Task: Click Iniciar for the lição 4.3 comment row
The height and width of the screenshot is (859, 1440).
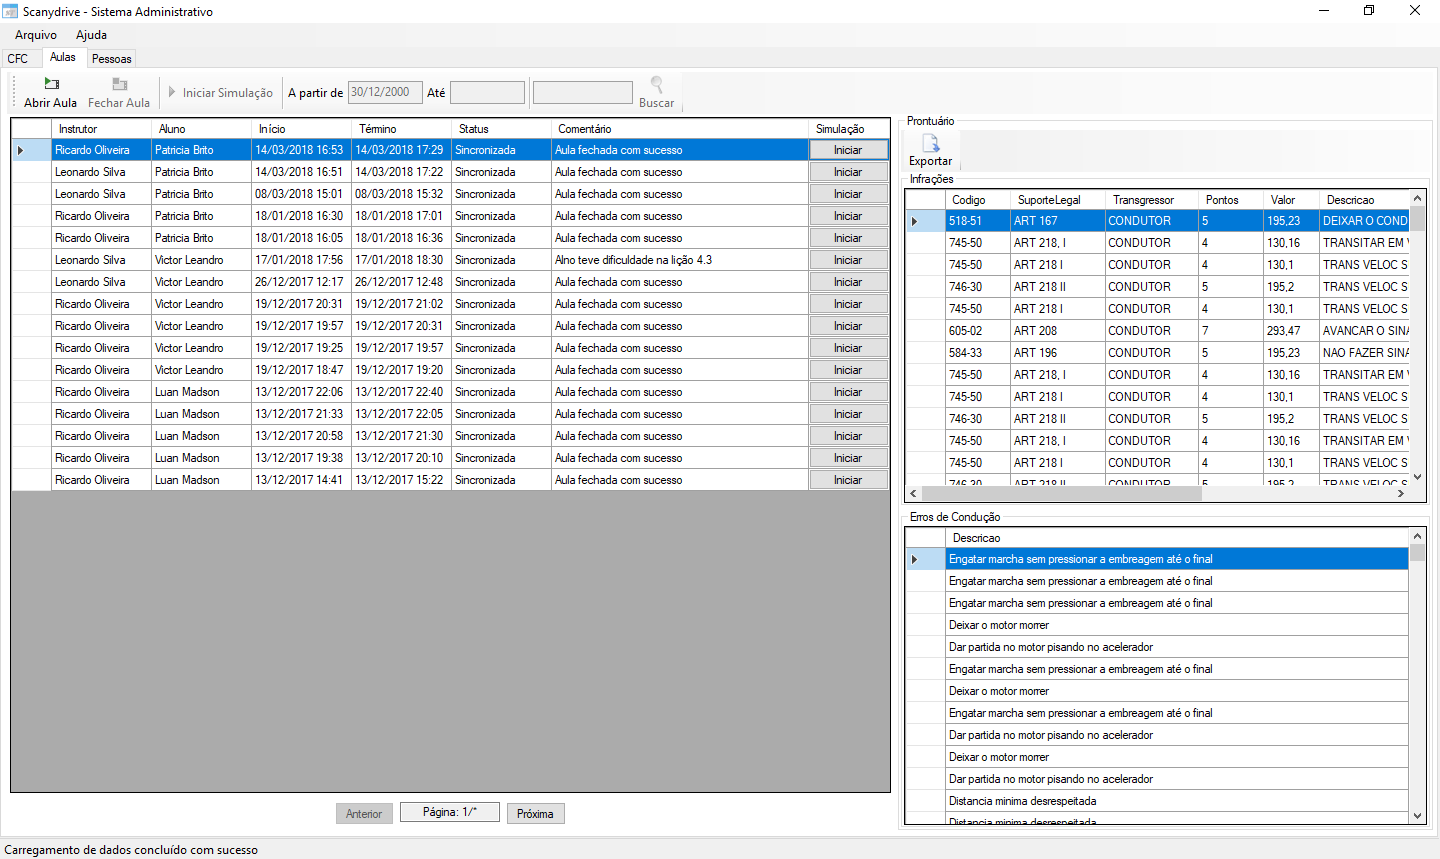Action: 848,260
